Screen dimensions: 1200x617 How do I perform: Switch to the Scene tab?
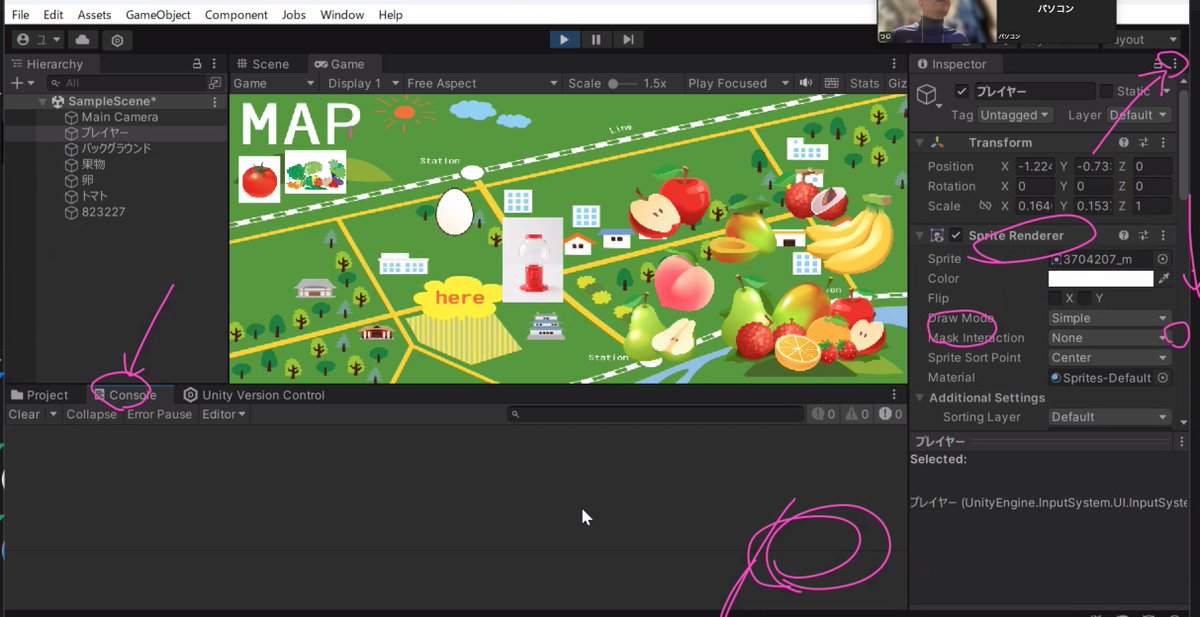click(266, 63)
